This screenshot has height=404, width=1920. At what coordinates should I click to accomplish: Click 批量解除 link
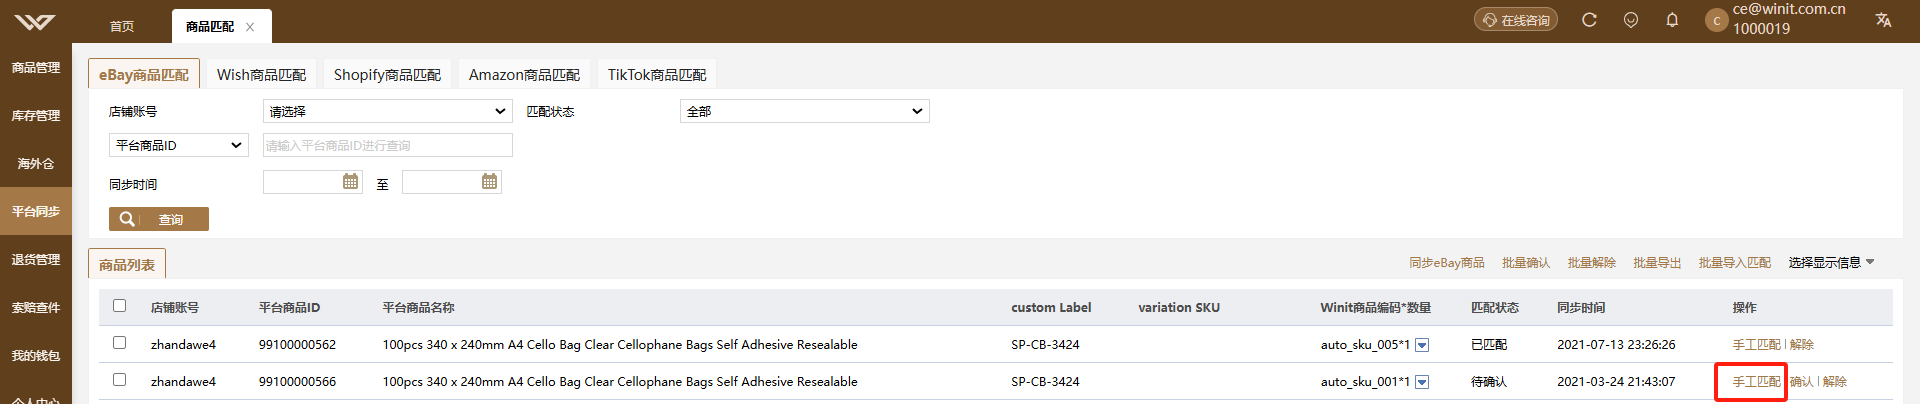pyautogui.click(x=1592, y=263)
